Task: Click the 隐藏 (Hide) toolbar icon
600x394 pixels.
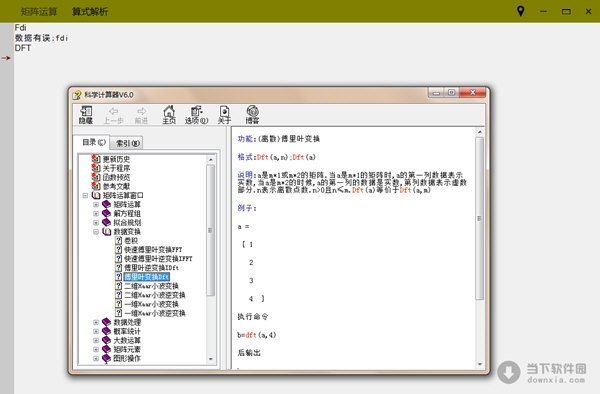Action: 86,115
